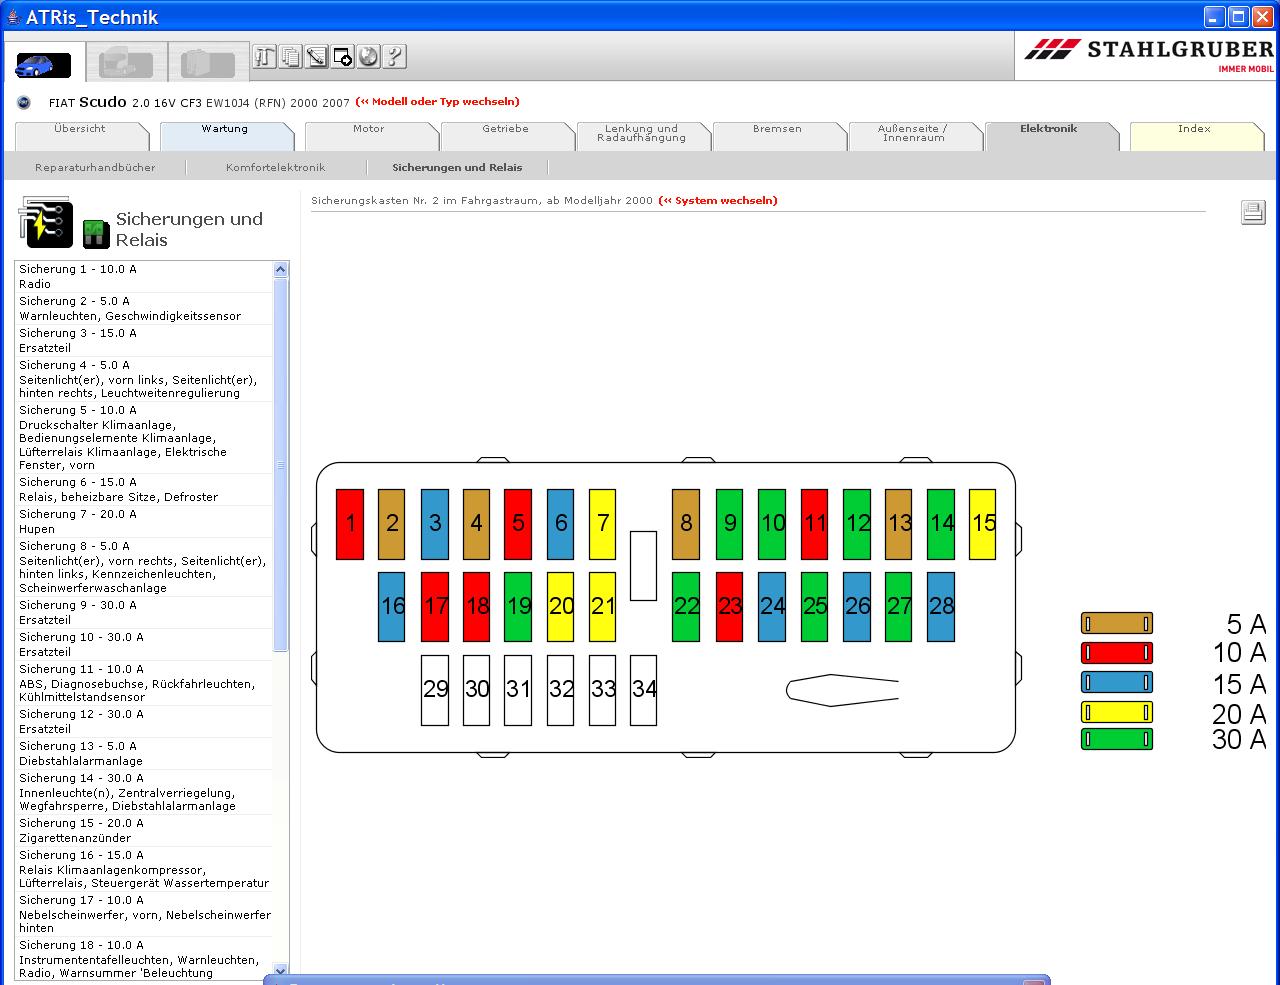Click empty fuse slot 29 in diagram
This screenshot has width=1280, height=985.
coord(435,689)
